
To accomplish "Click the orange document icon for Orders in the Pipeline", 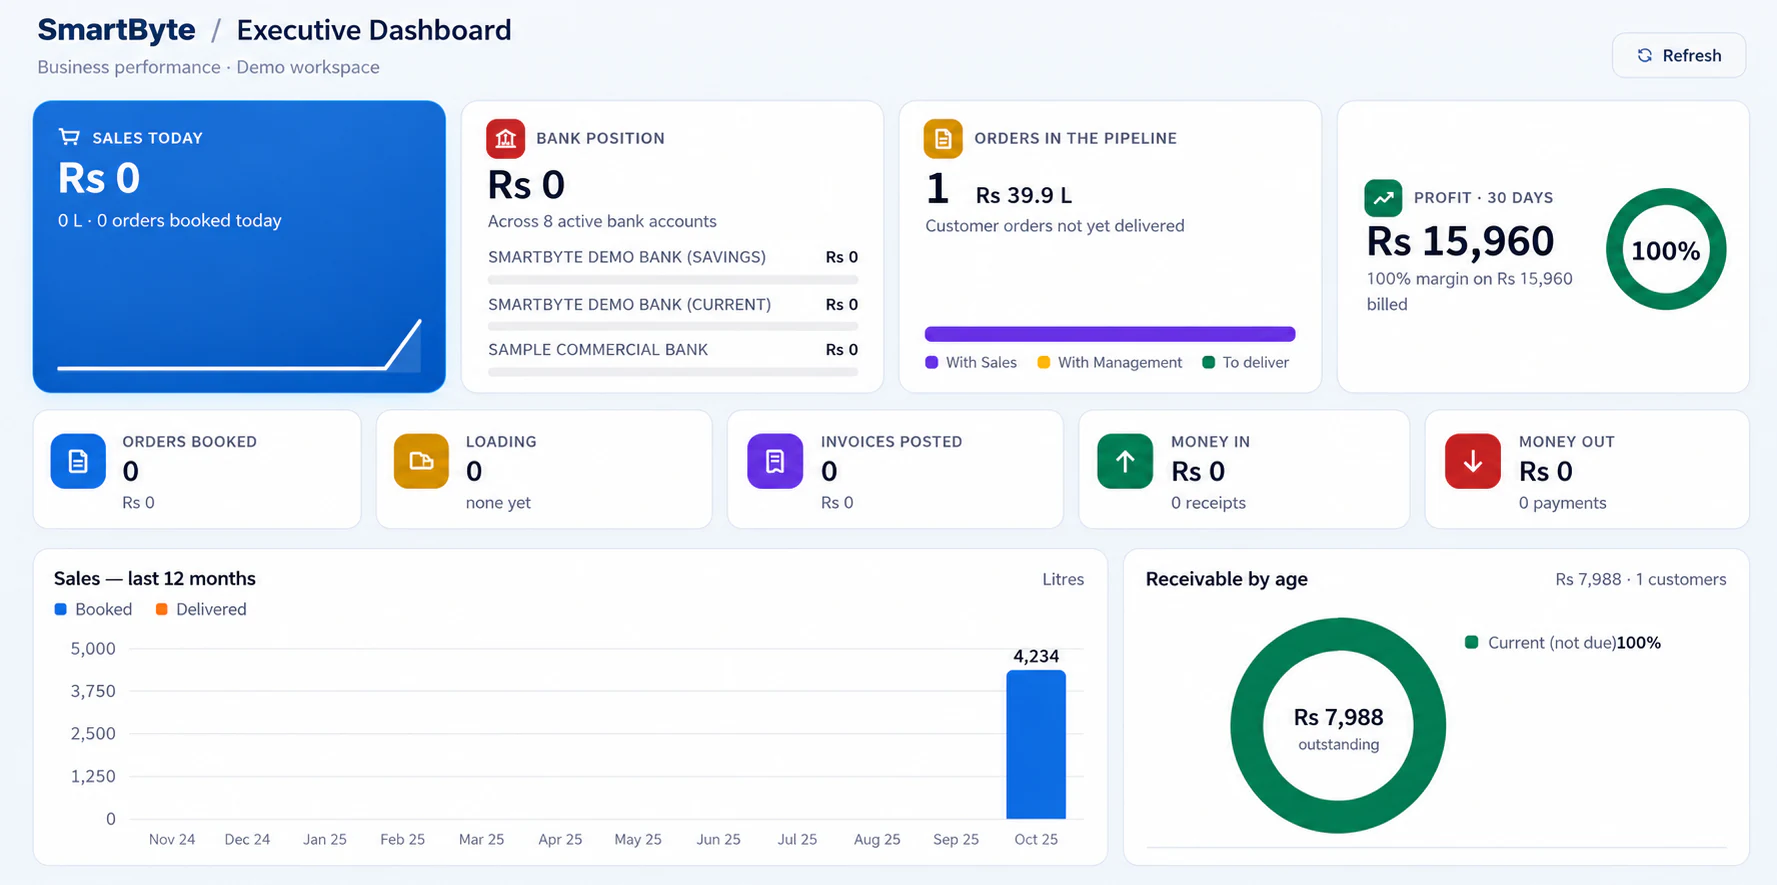I will coord(943,139).
